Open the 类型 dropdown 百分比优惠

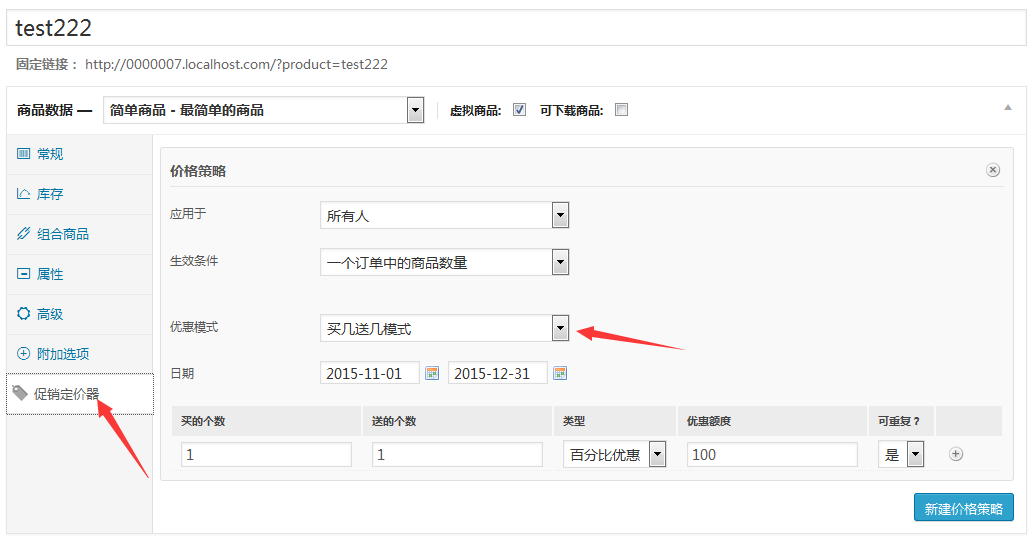pyautogui.click(x=615, y=454)
